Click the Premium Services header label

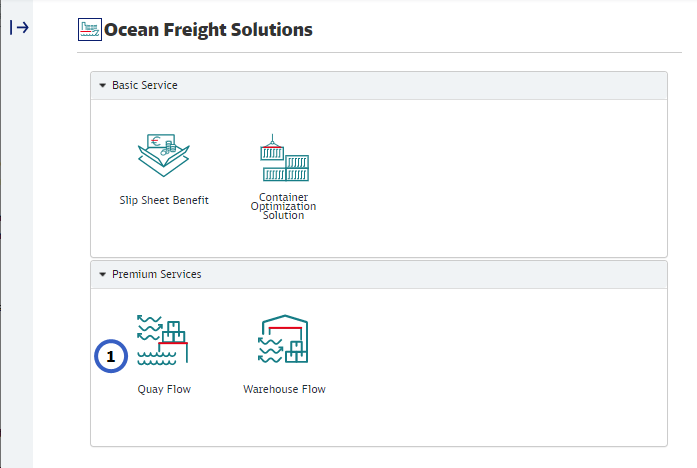tap(156, 274)
